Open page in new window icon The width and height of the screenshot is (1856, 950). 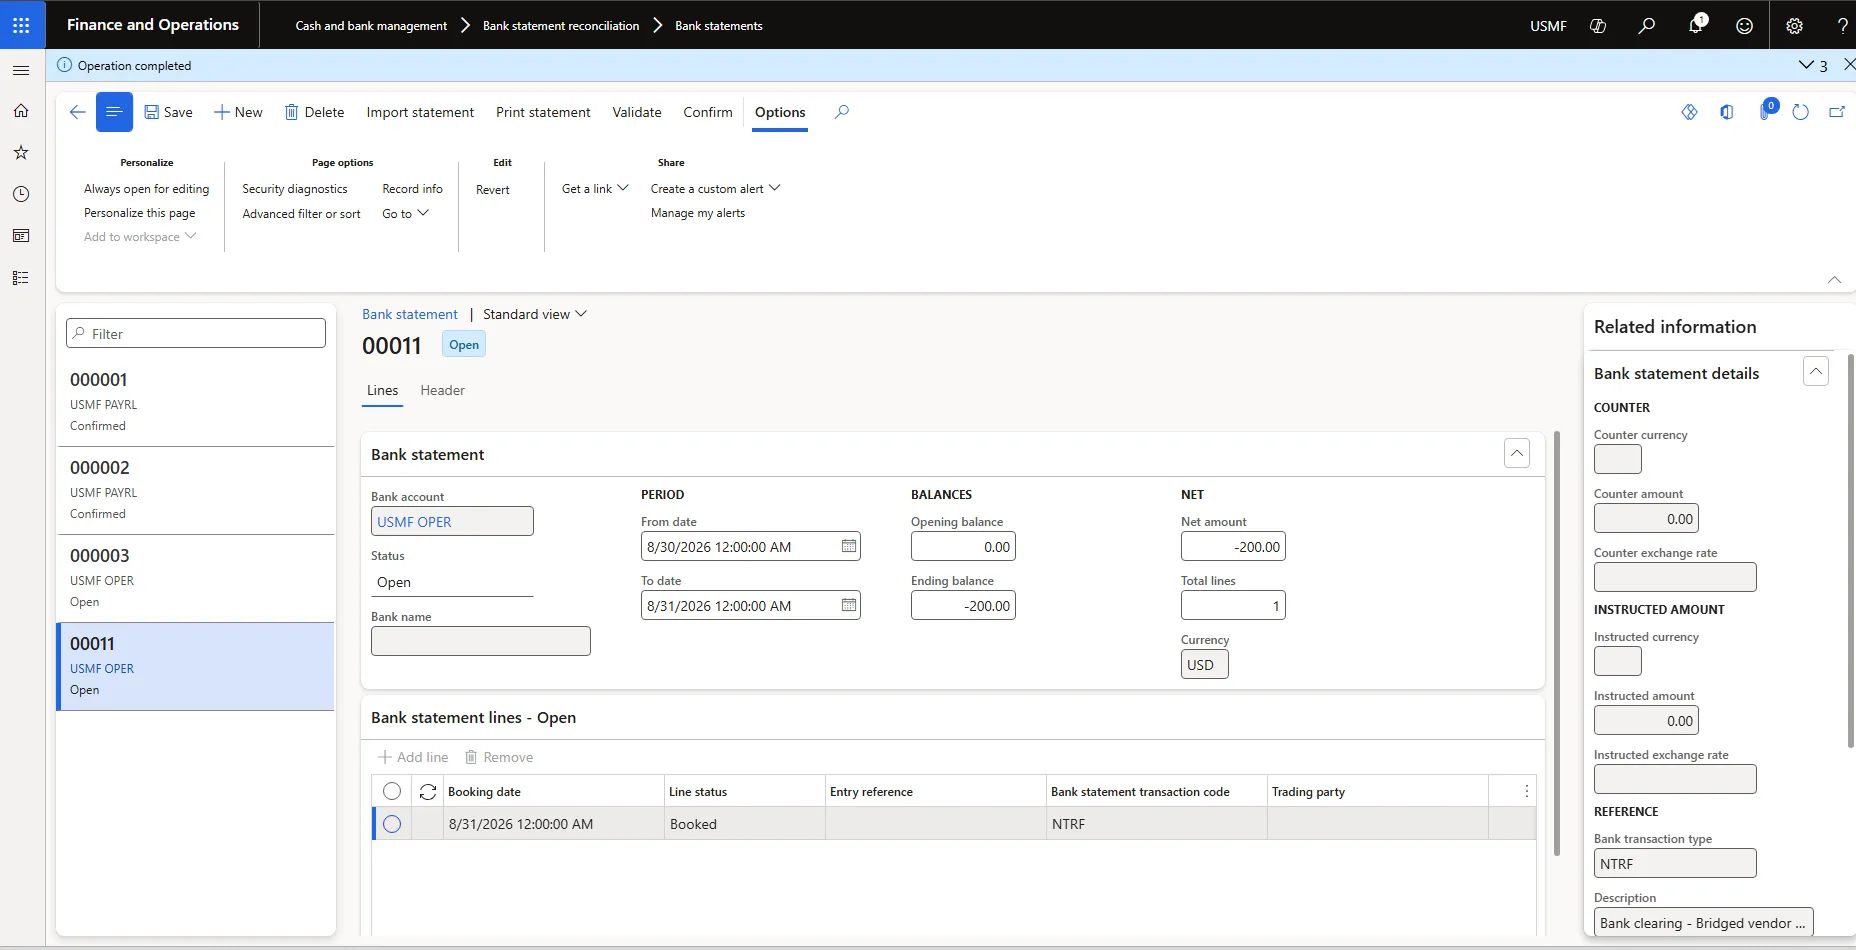pos(1837,112)
